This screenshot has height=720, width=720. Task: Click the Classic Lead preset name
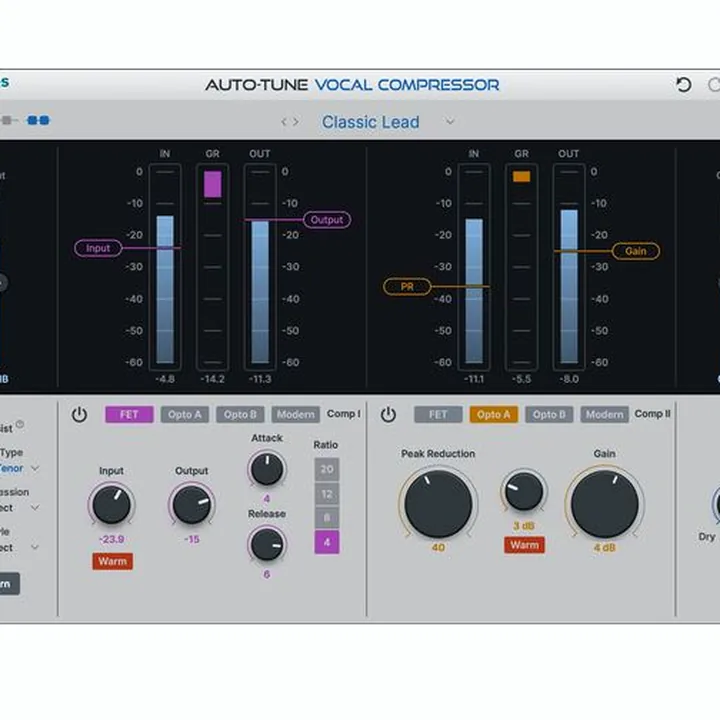coord(371,122)
